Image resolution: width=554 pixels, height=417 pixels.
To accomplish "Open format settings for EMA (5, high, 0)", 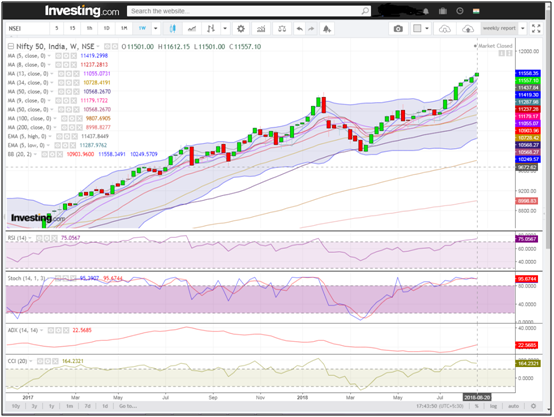I will pos(67,136).
